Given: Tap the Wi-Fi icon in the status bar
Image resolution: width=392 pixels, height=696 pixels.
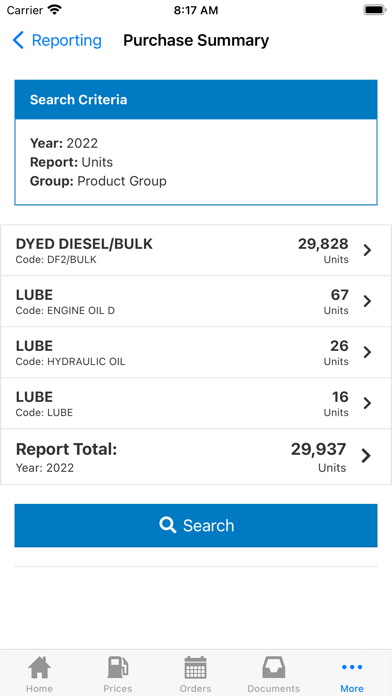Looking at the screenshot, I should (55, 10).
